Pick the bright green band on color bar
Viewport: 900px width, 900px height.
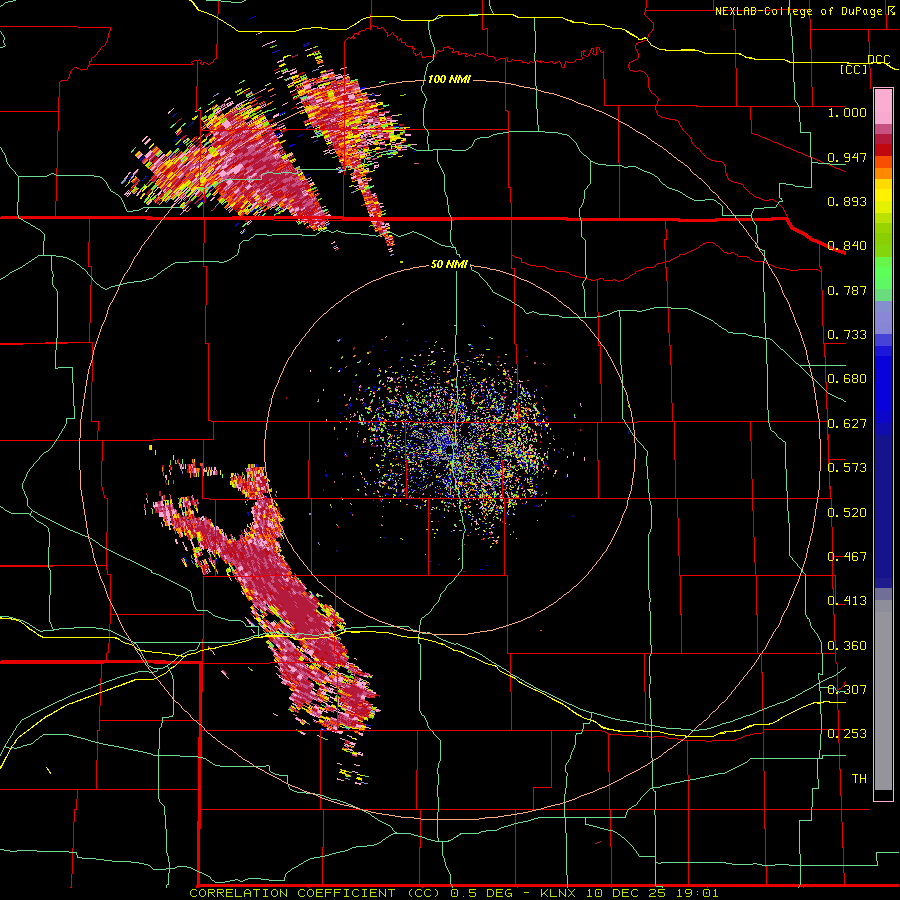pyautogui.click(x=883, y=273)
